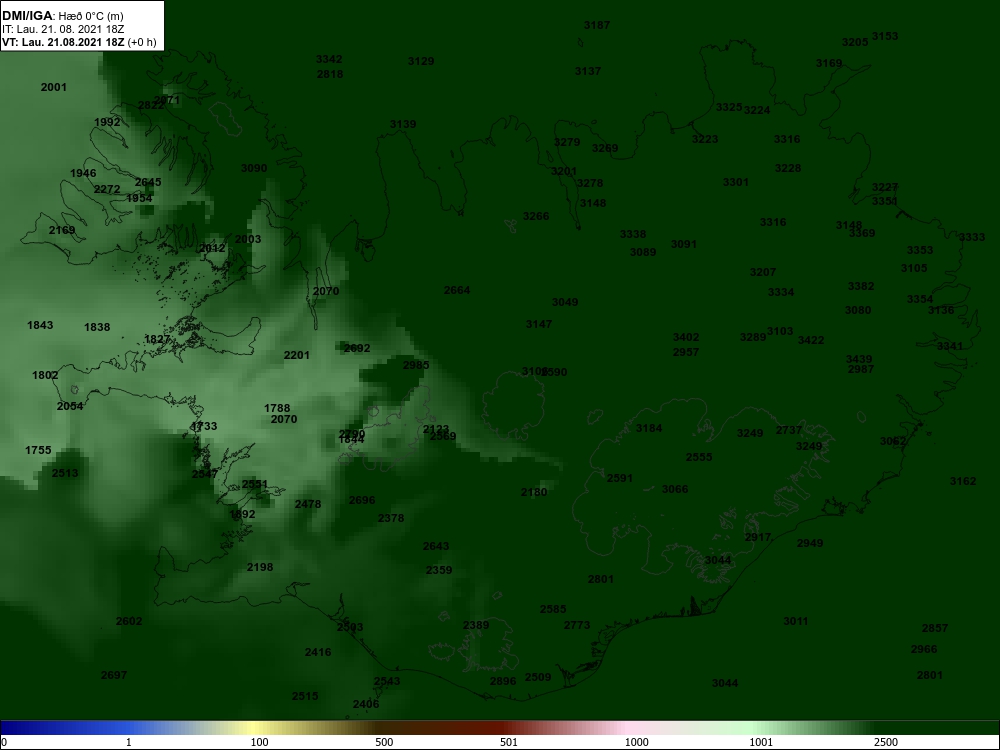Screen dimensions: 1000x750
Task: Click the map value 3402
Action: click(x=686, y=337)
